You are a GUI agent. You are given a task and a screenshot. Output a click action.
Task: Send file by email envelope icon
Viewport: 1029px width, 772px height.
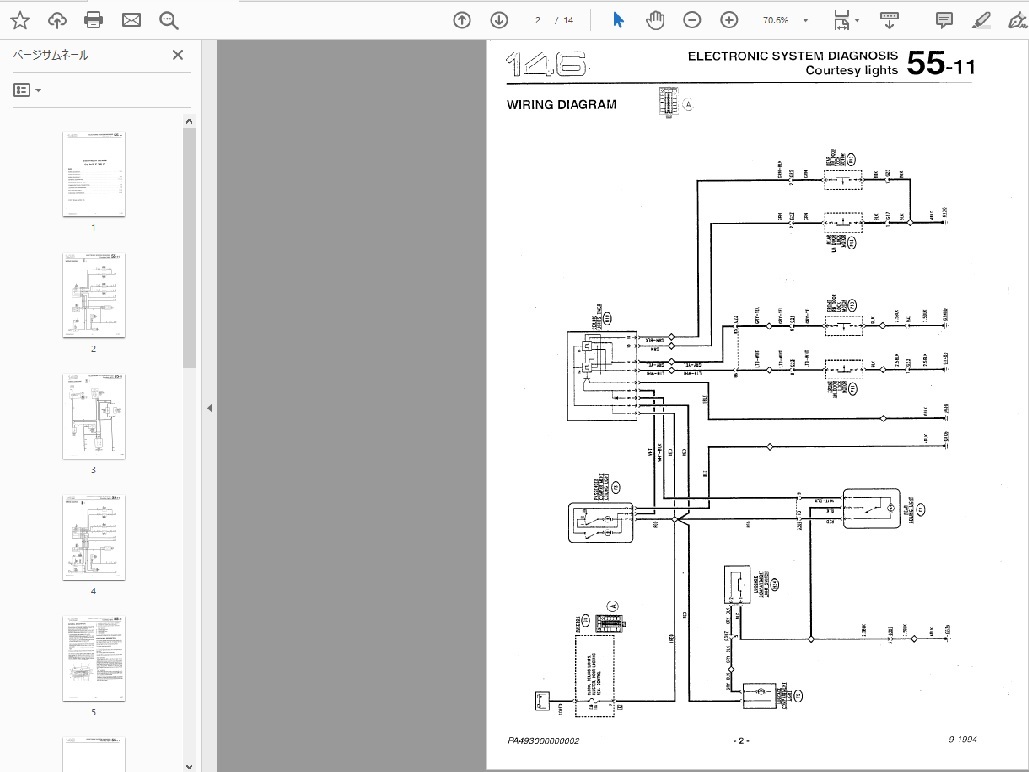(x=131, y=20)
